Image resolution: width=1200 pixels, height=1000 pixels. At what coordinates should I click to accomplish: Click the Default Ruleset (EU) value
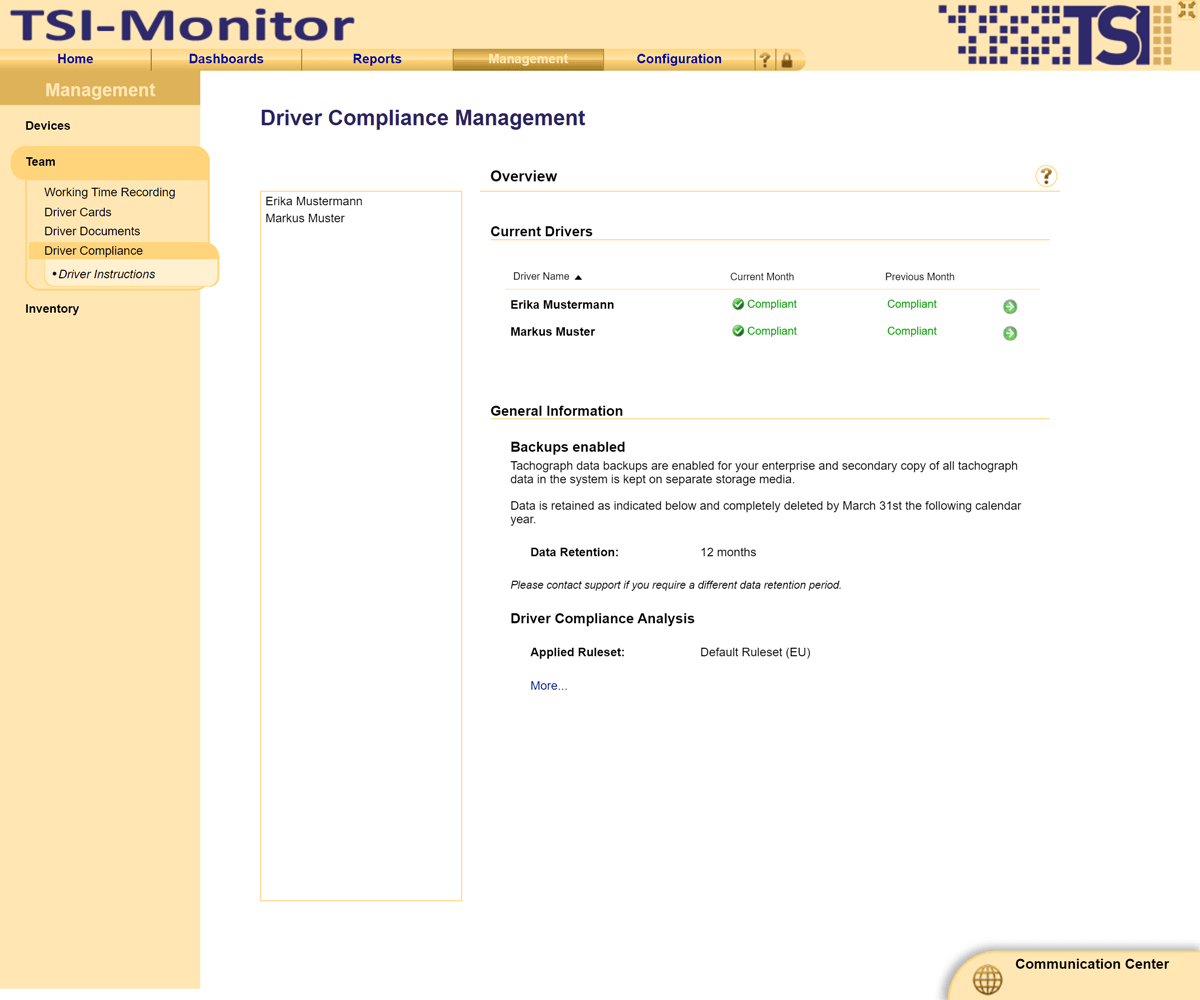pyautogui.click(x=755, y=652)
